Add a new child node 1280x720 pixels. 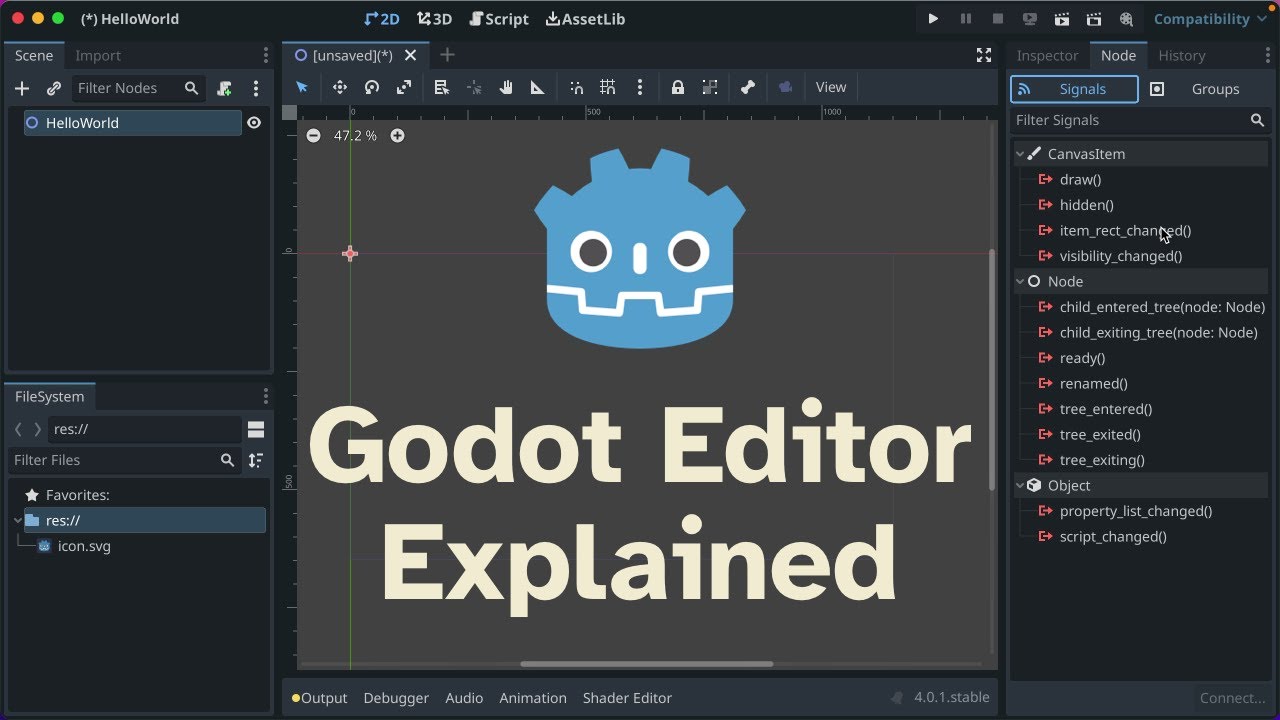pos(22,89)
